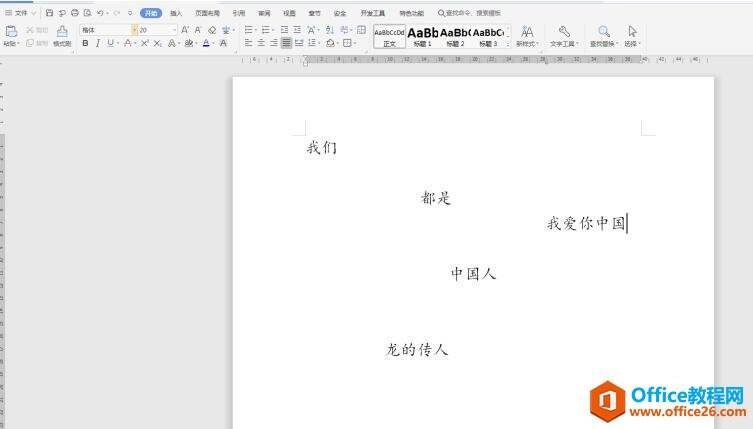This screenshot has width=753, height=429.
Task: Clear formatting with the eraser icon
Action: coord(212,30)
